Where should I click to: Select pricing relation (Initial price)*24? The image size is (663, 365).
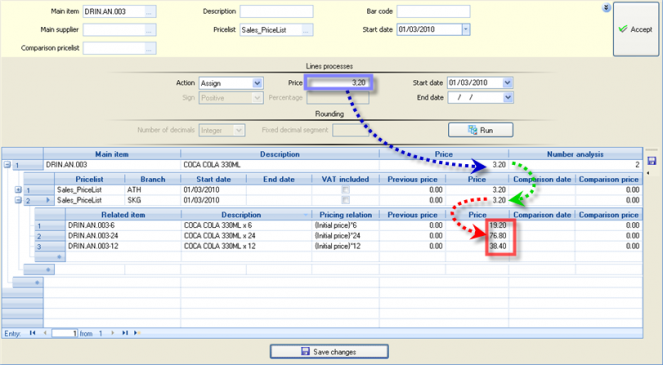345,236
